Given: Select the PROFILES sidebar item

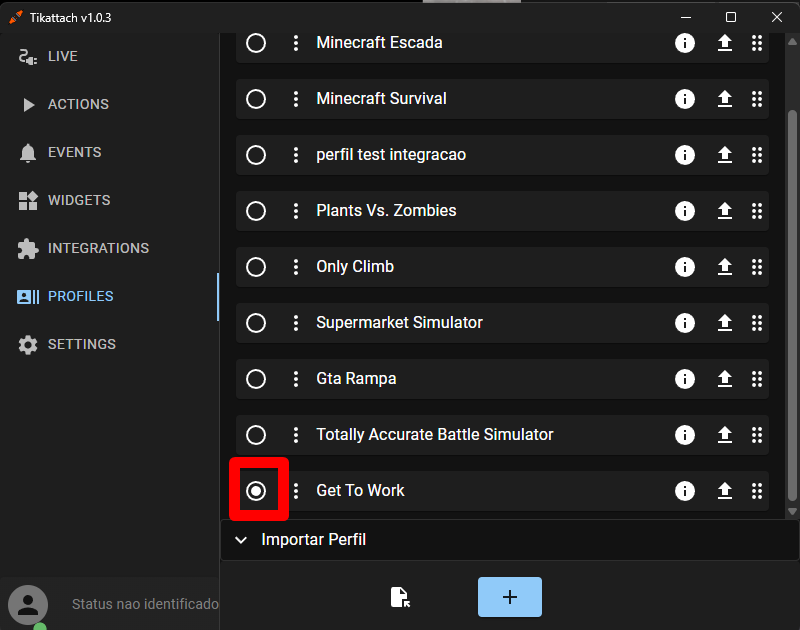Looking at the screenshot, I should click(109, 296).
